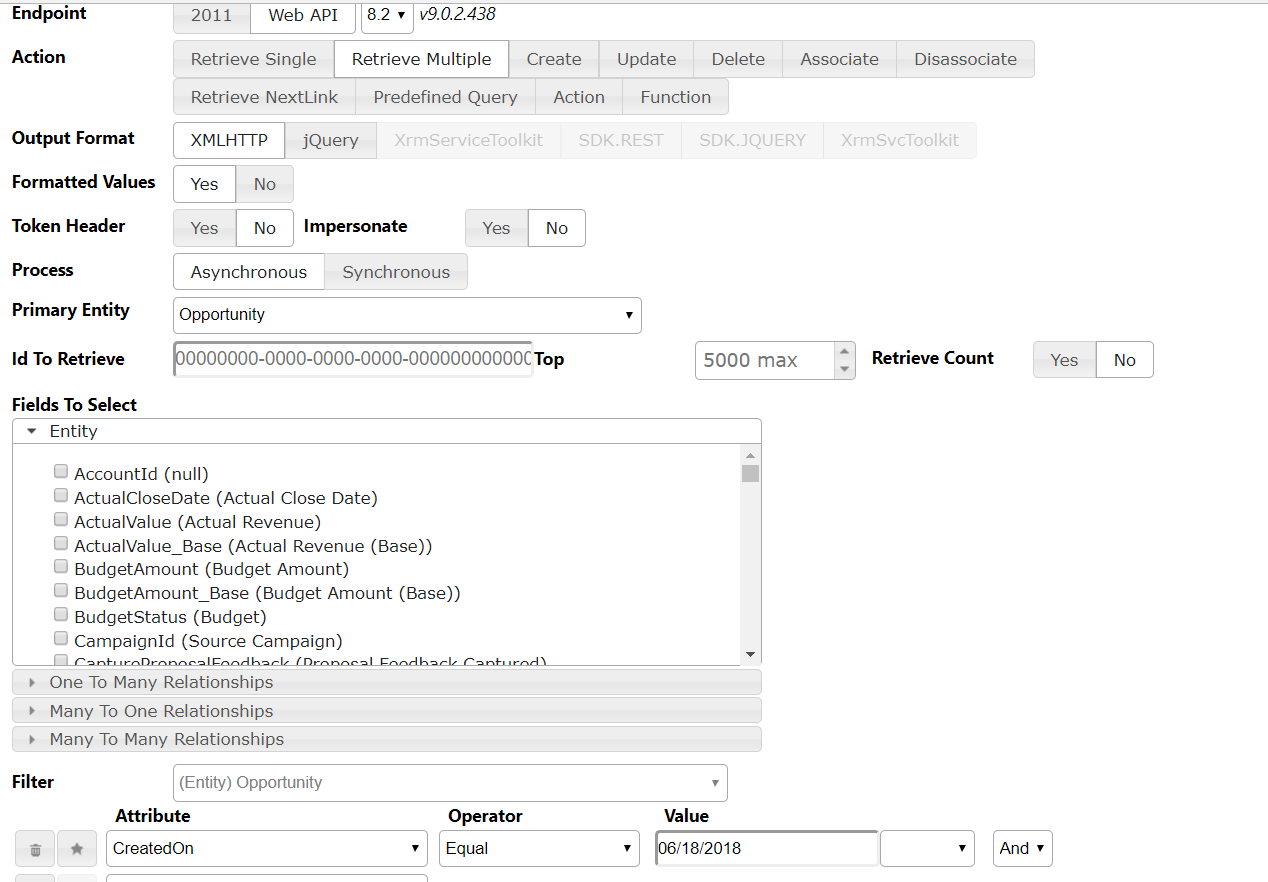1268x882 pixels.
Task: Set Formatted Values to No
Action: click(x=264, y=184)
